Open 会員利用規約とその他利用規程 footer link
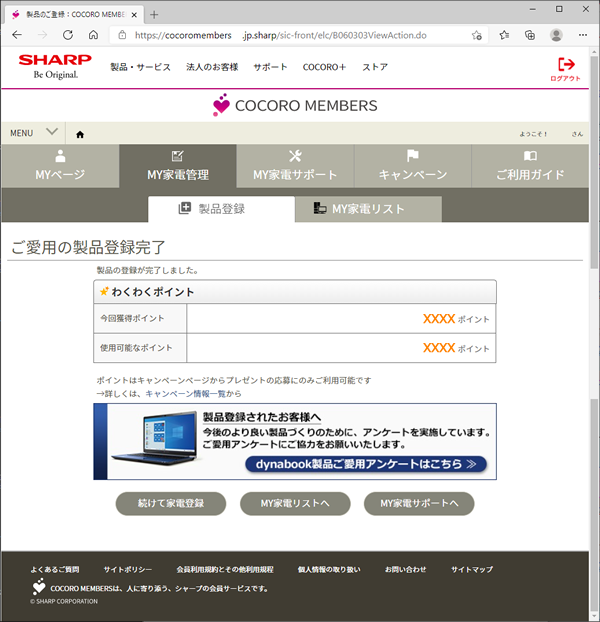The width and height of the screenshot is (600, 622). pyautogui.click(x=225, y=570)
